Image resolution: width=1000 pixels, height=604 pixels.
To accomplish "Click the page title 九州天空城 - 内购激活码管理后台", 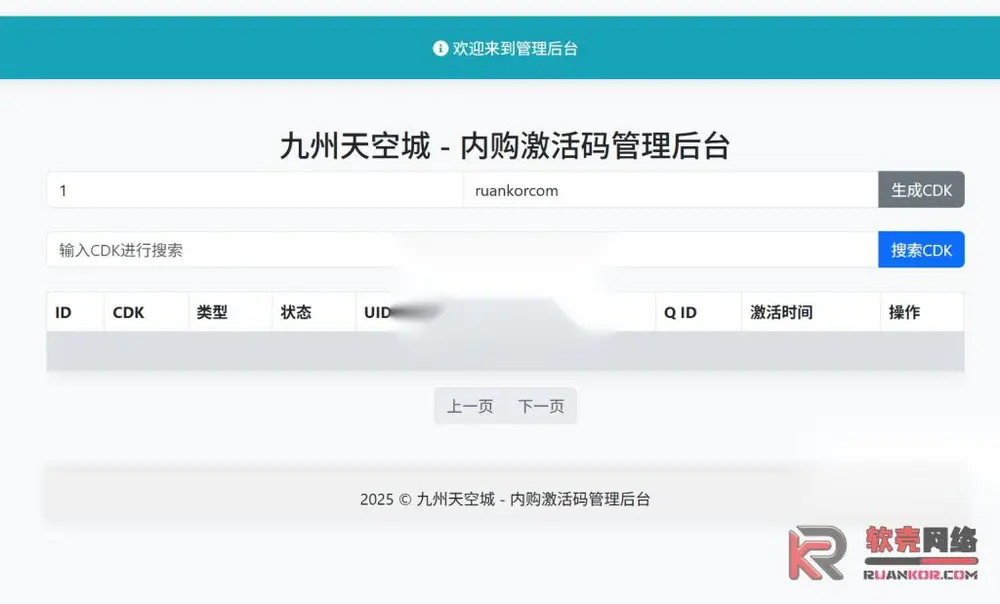I will pos(505,146).
